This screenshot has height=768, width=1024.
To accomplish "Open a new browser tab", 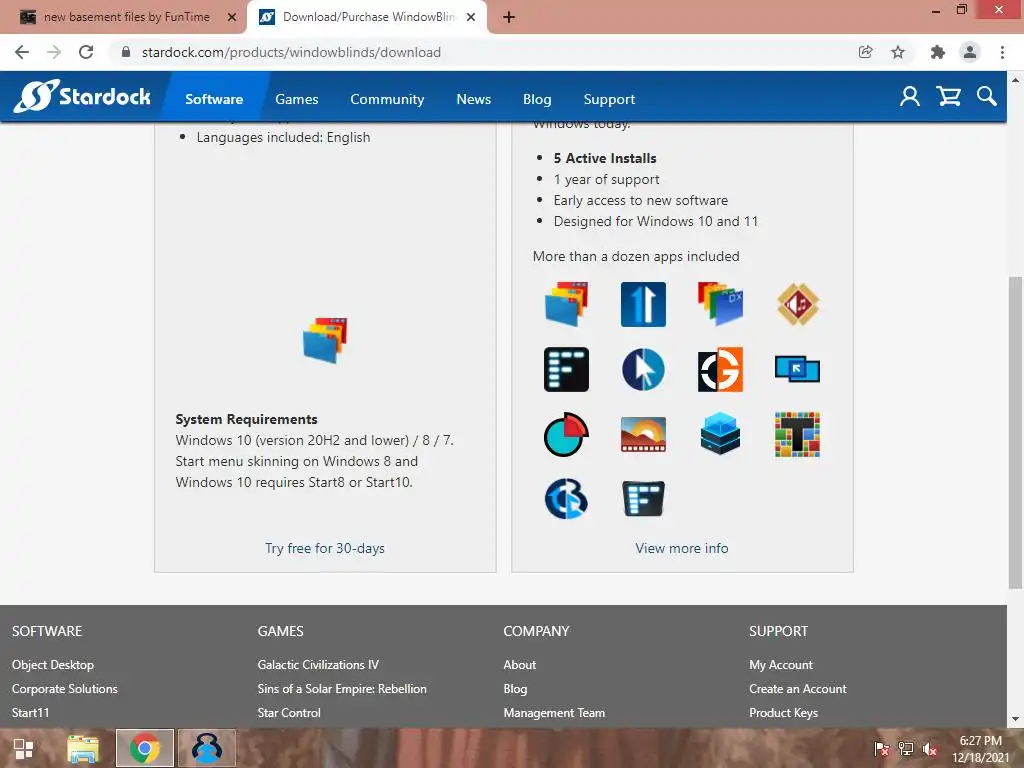I will coord(509,17).
